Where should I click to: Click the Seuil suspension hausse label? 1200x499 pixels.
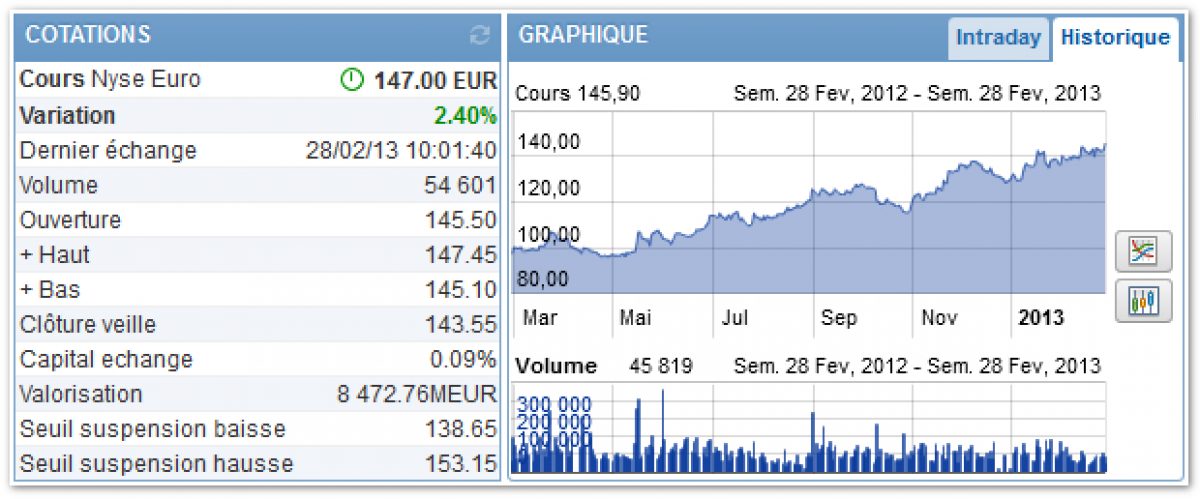coord(156,464)
